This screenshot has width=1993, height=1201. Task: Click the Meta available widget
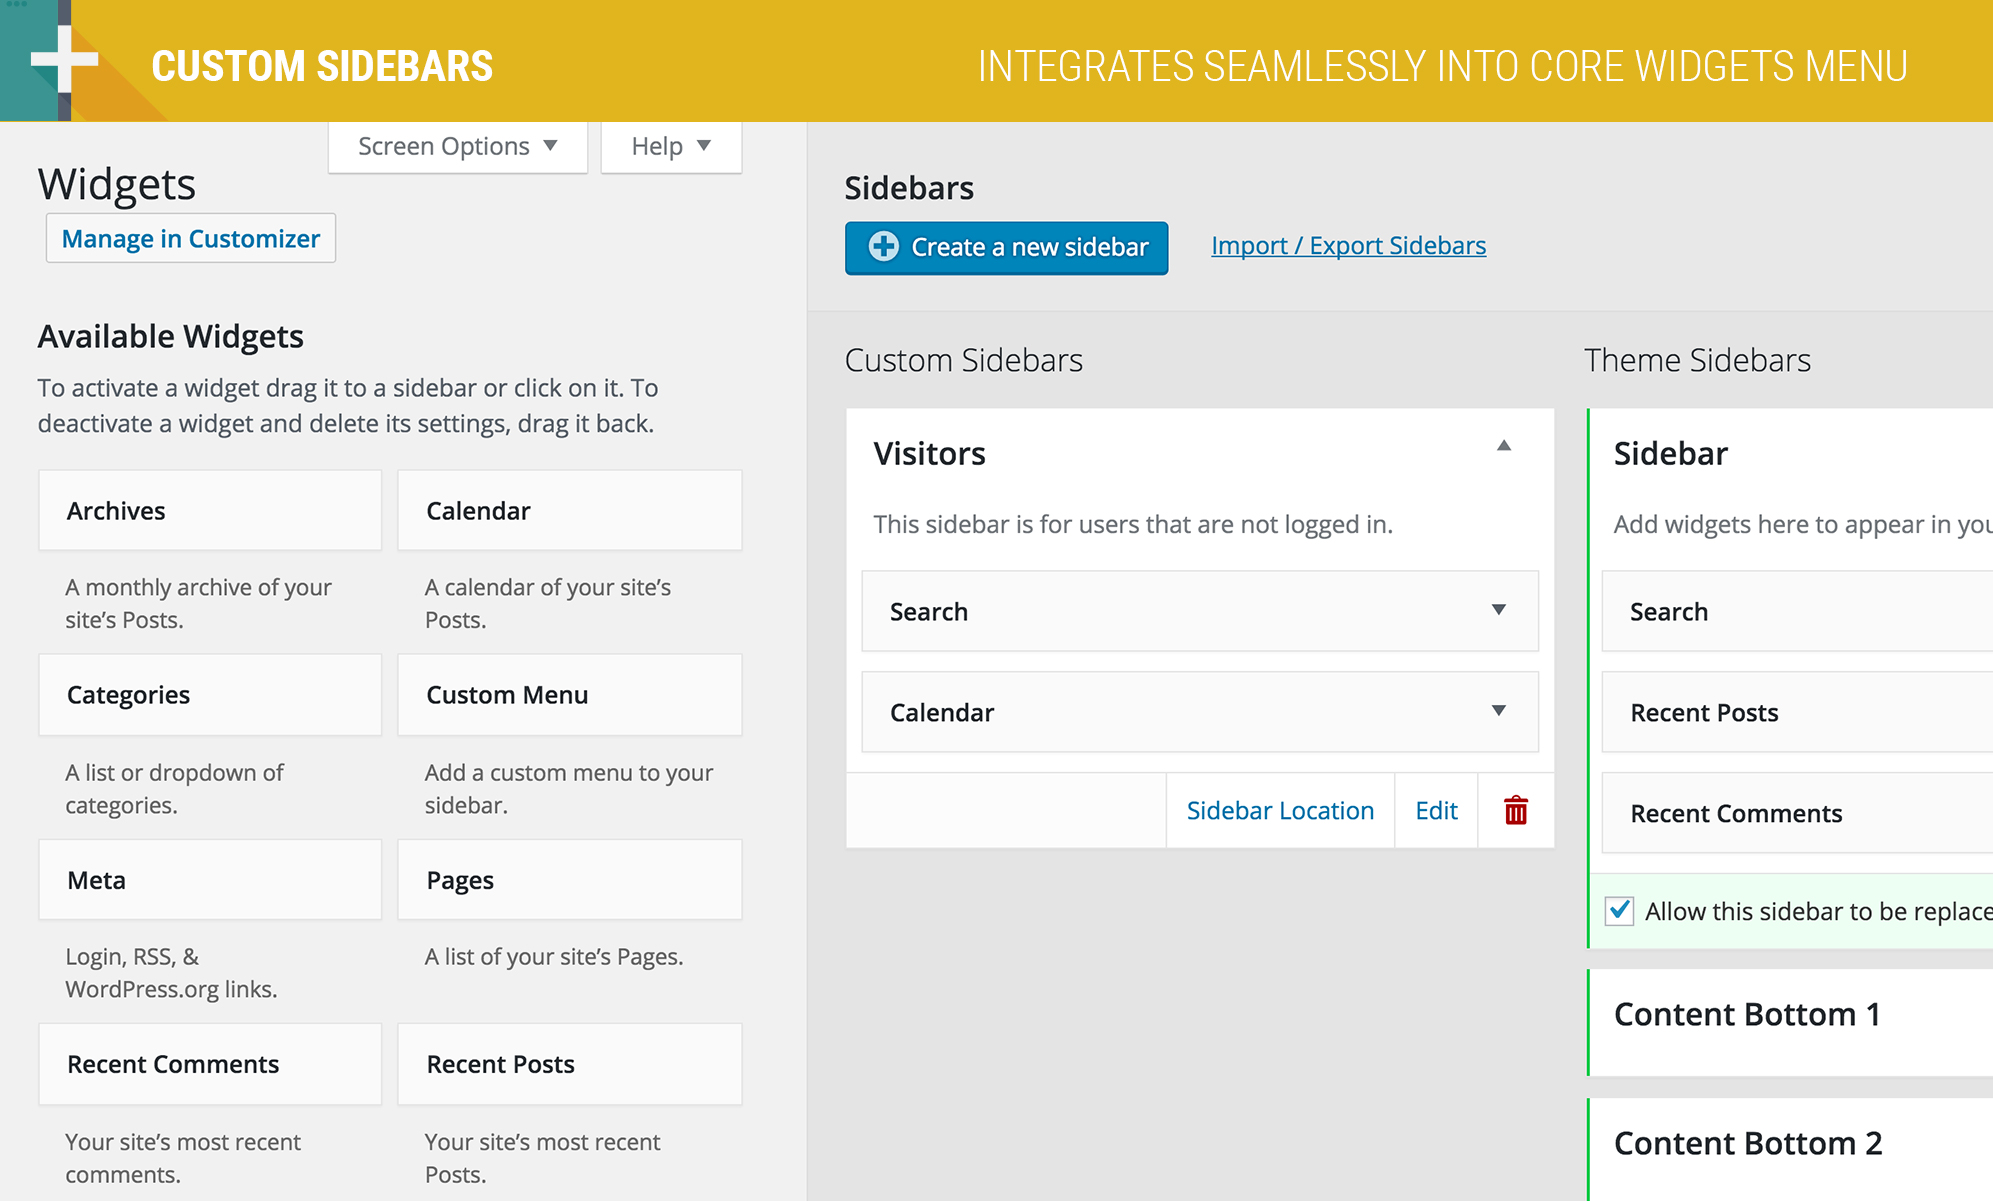click(210, 880)
